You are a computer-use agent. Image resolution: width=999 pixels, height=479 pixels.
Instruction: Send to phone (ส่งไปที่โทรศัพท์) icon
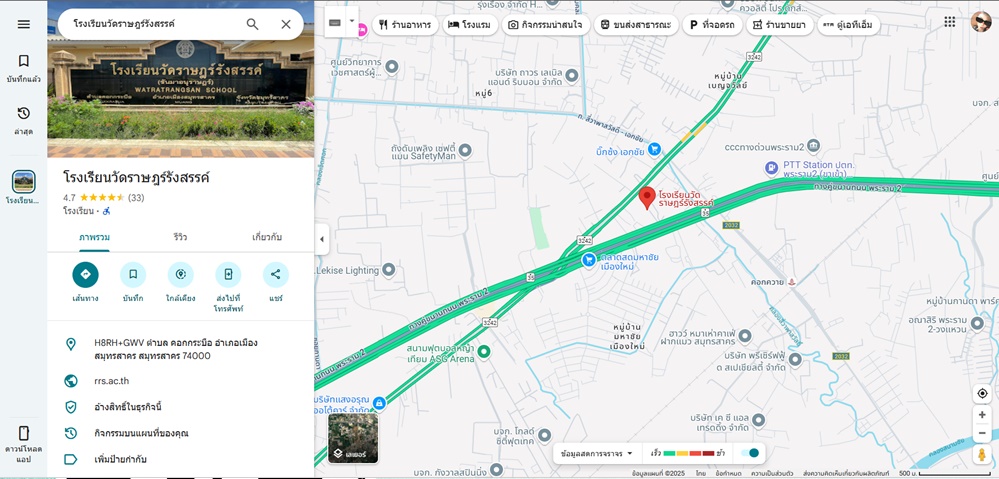coord(228,275)
